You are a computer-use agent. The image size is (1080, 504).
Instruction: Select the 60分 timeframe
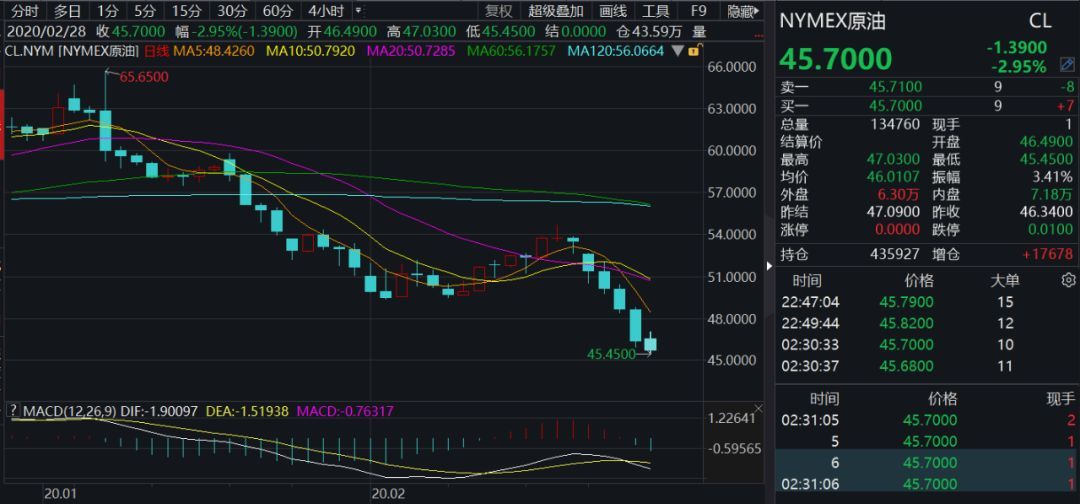click(278, 11)
